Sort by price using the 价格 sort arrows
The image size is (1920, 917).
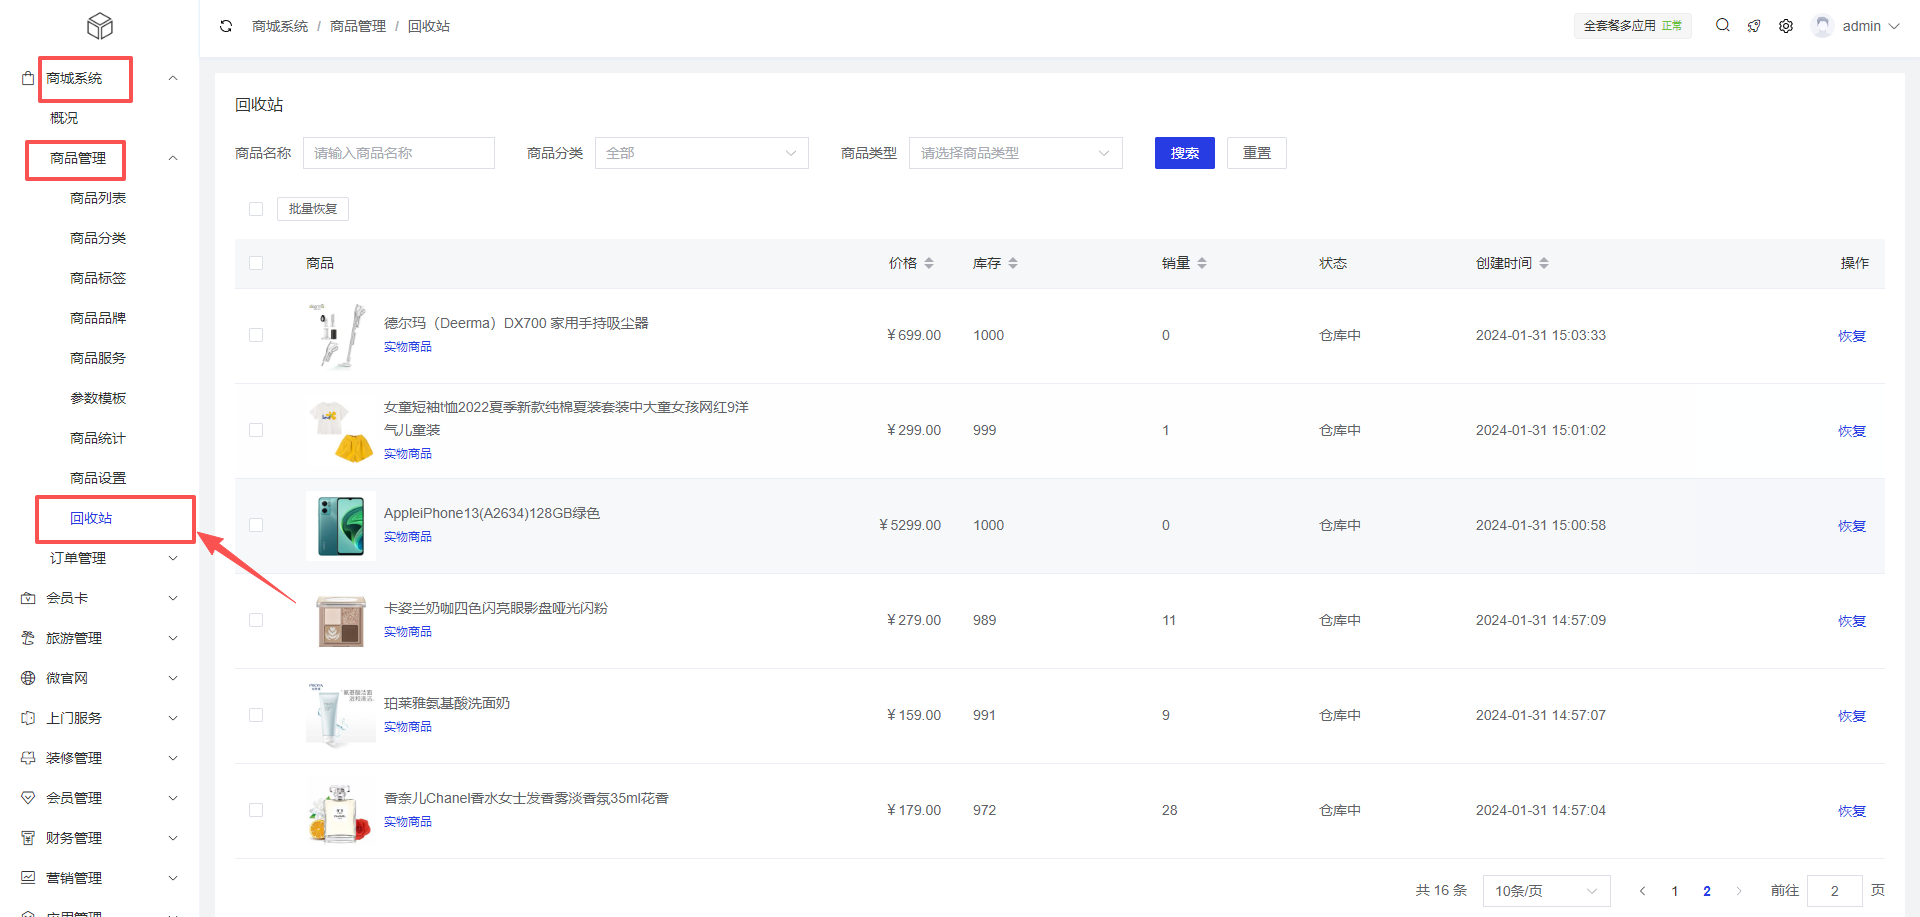(x=929, y=263)
